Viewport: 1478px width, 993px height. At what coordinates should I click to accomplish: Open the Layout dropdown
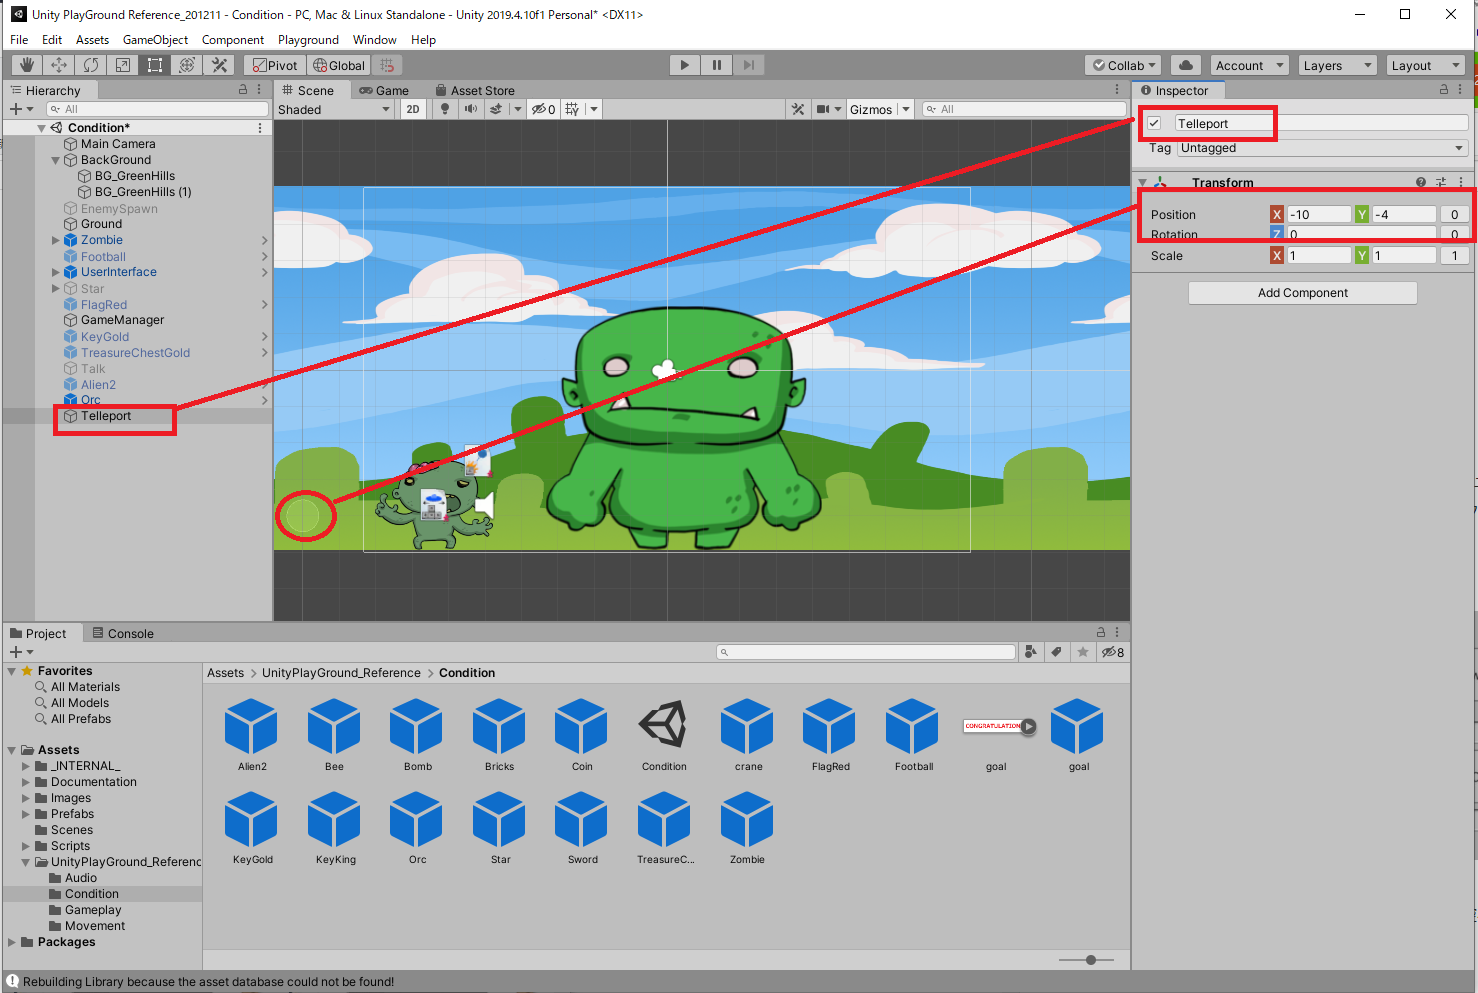pyautogui.click(x=1426, y=65)
